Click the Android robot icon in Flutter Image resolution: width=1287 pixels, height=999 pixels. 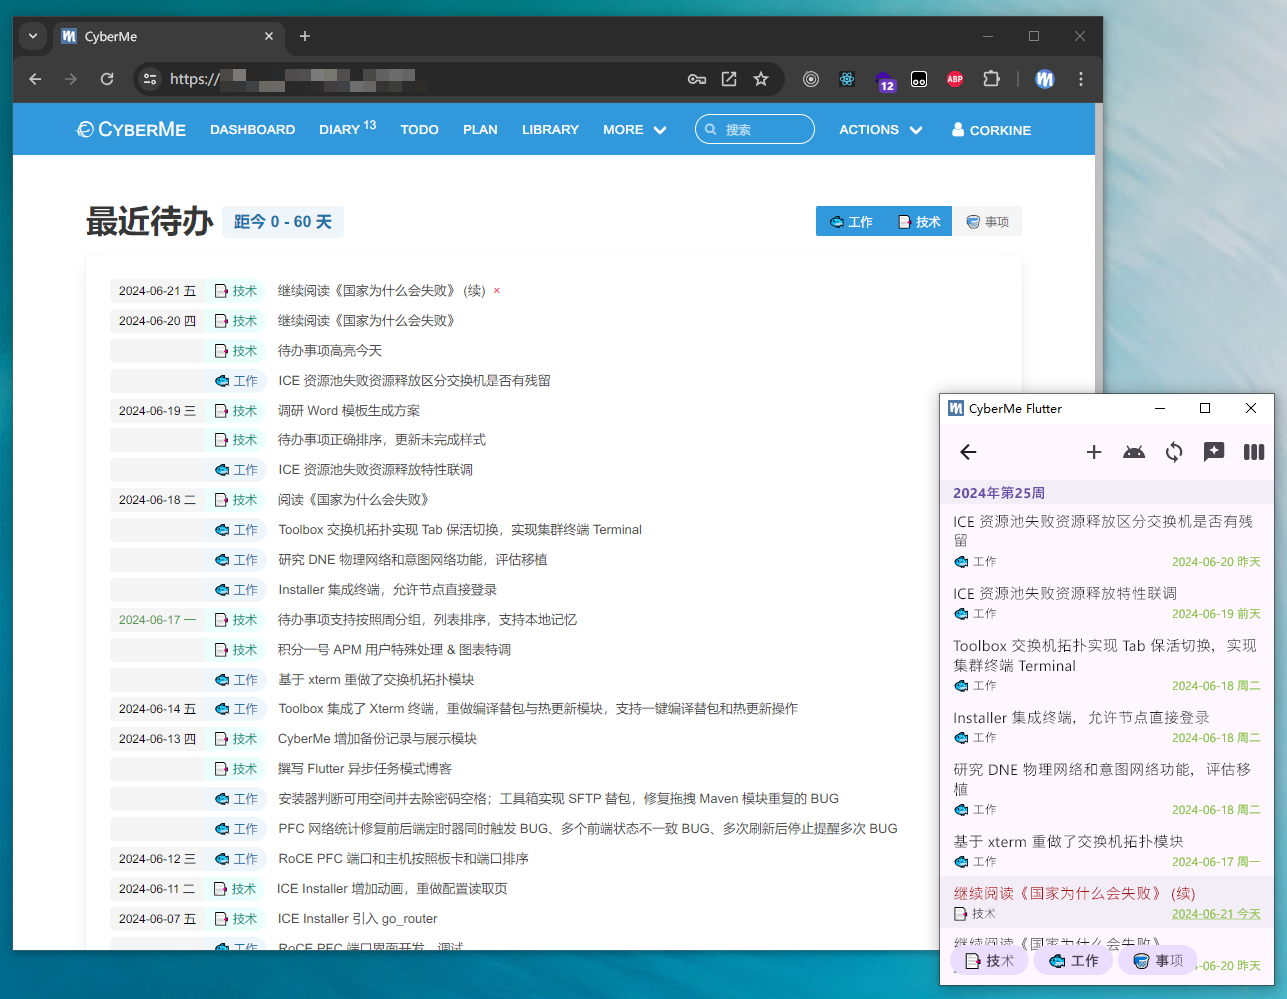(x=1134, y=452)
